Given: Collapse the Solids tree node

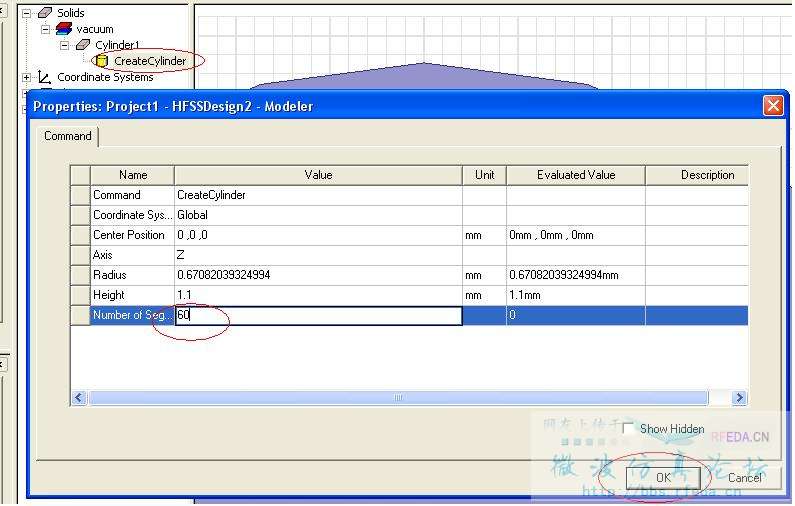Looking at the screenshot, I should [x=26, y=13].
